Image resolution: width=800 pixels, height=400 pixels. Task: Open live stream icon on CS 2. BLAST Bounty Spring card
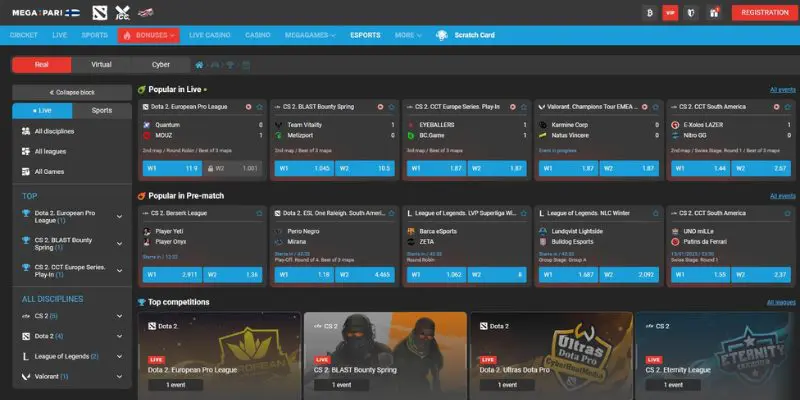point(381,107)
